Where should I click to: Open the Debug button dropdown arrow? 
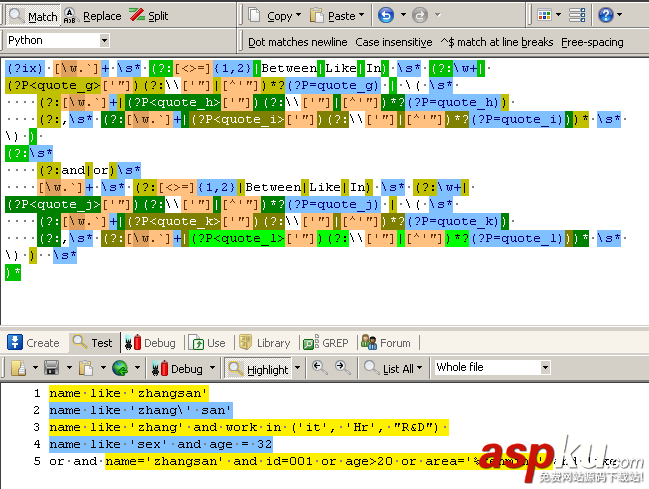pyautogui.click(x=212, y=367)
